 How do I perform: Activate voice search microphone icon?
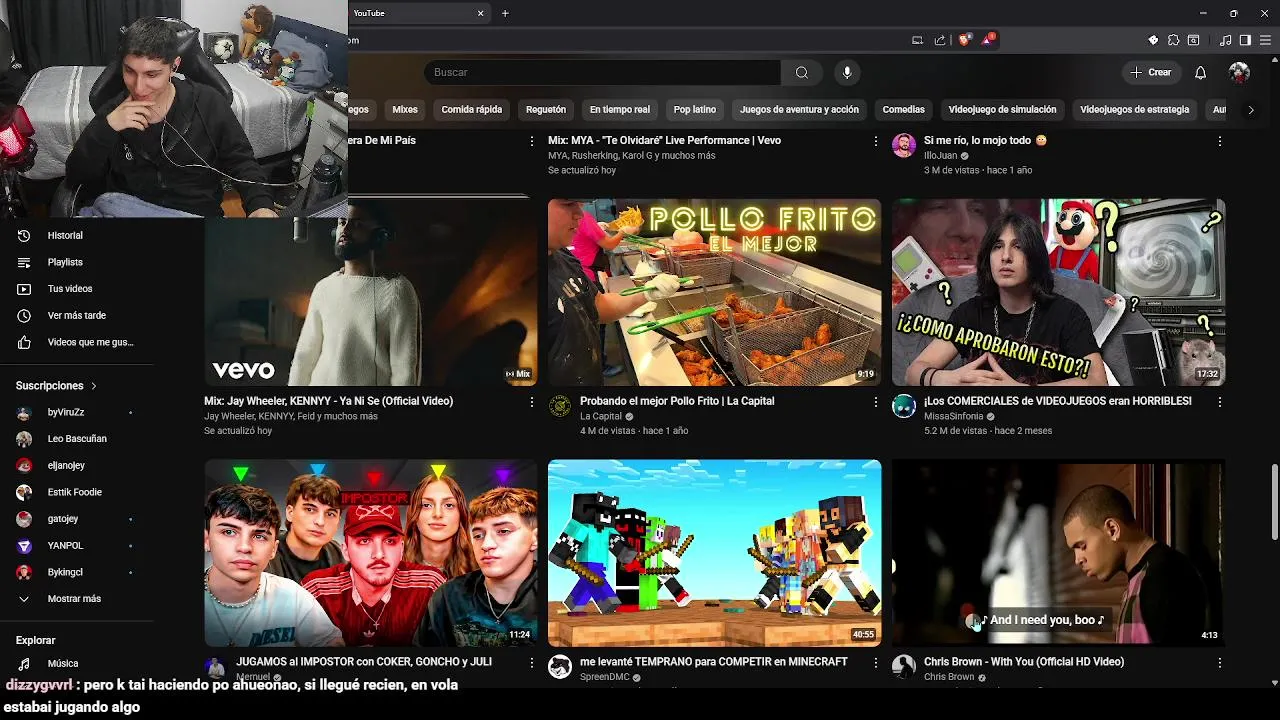tap(847, 72)
